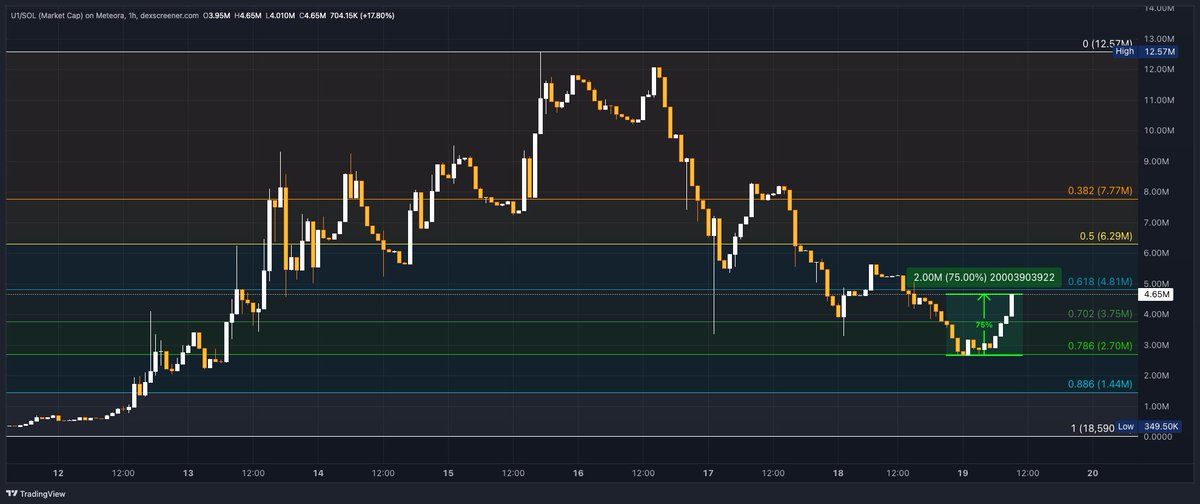Screen dimensions: 1200x504
Task: Click date label 14 on time axis
Action: click(x=318, y=473)
